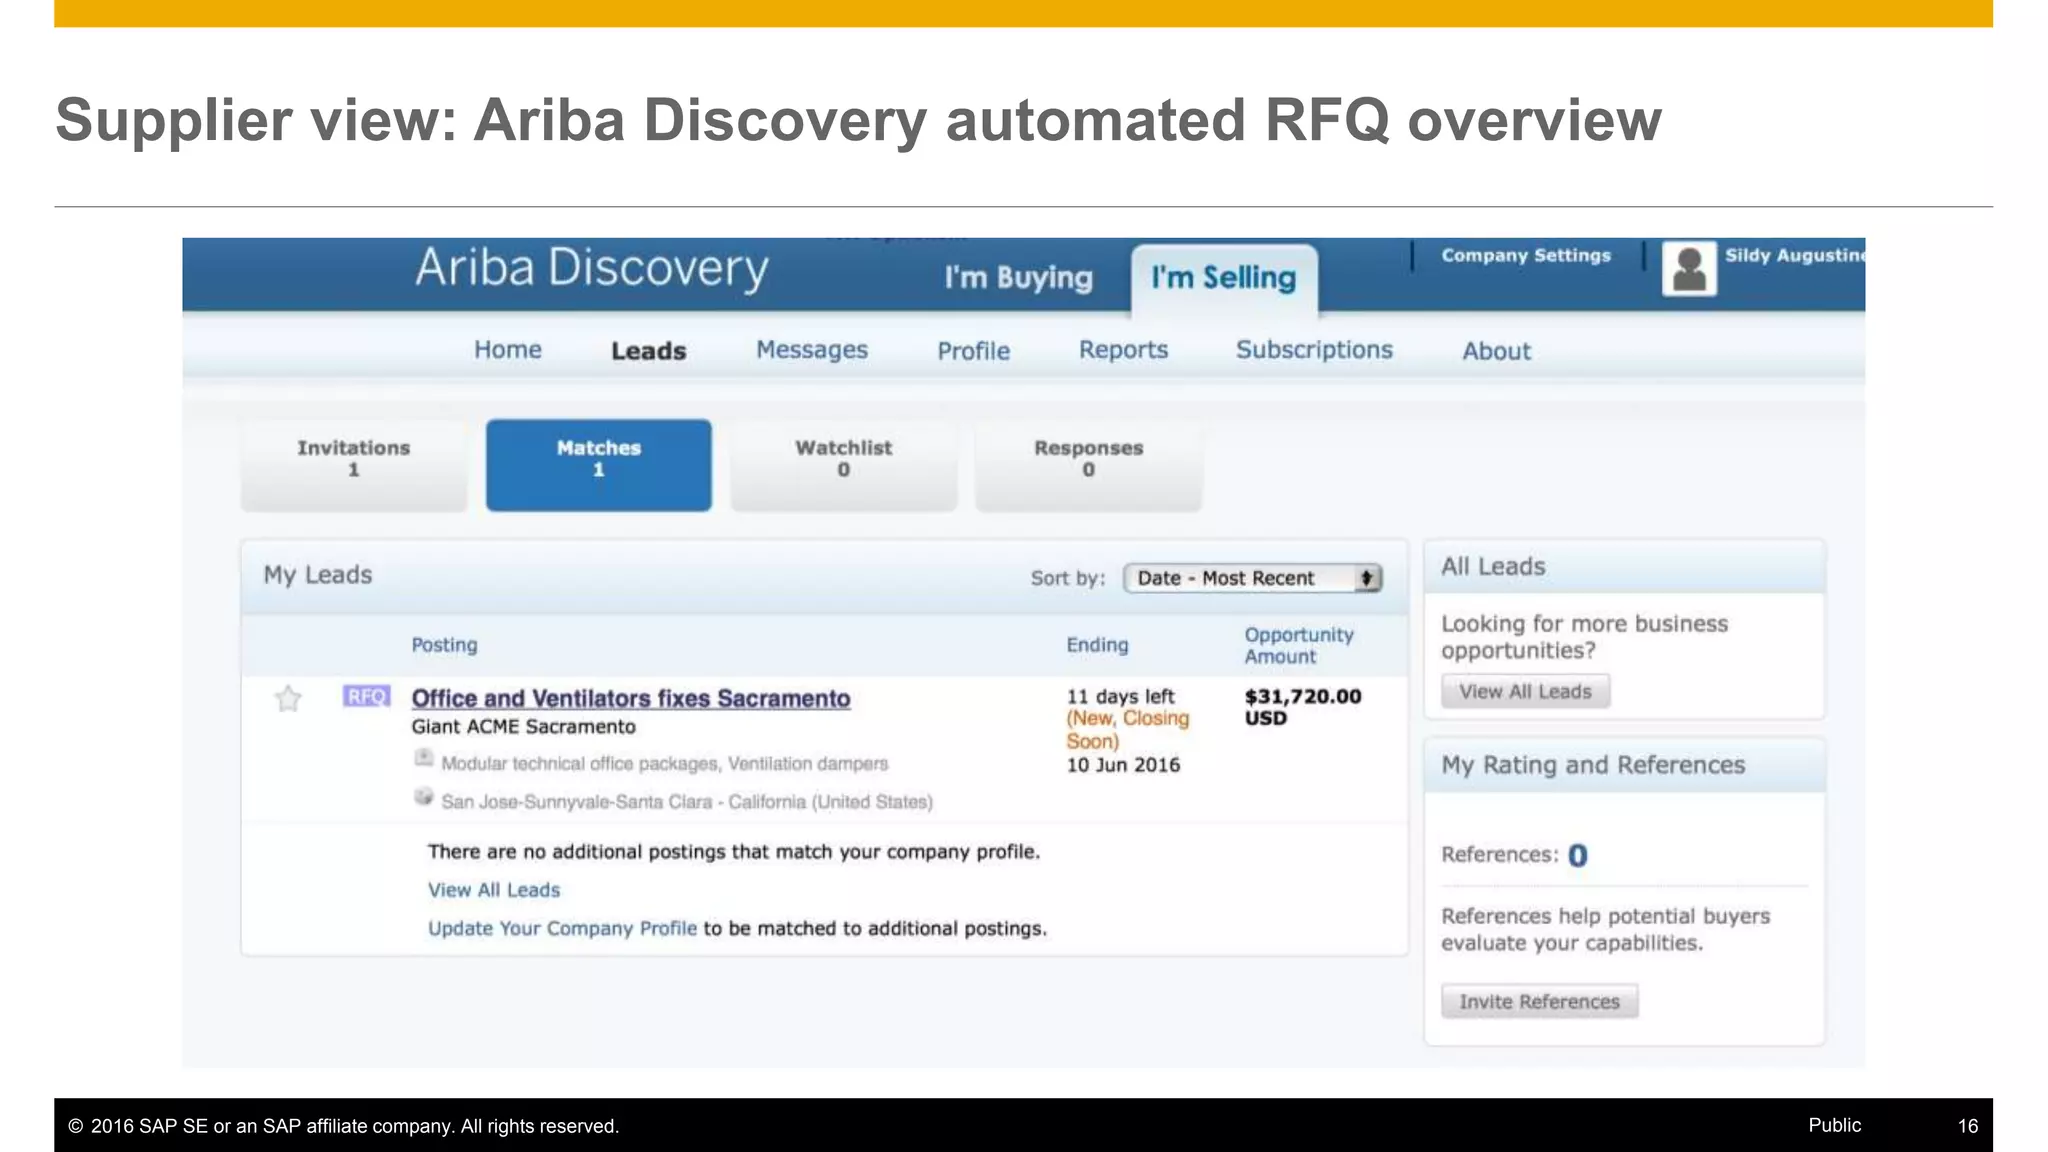Viewport: 2048px width, 1152px height.
Task: Click the commodity icon beside Modular technical office packages
Action: 424,759
